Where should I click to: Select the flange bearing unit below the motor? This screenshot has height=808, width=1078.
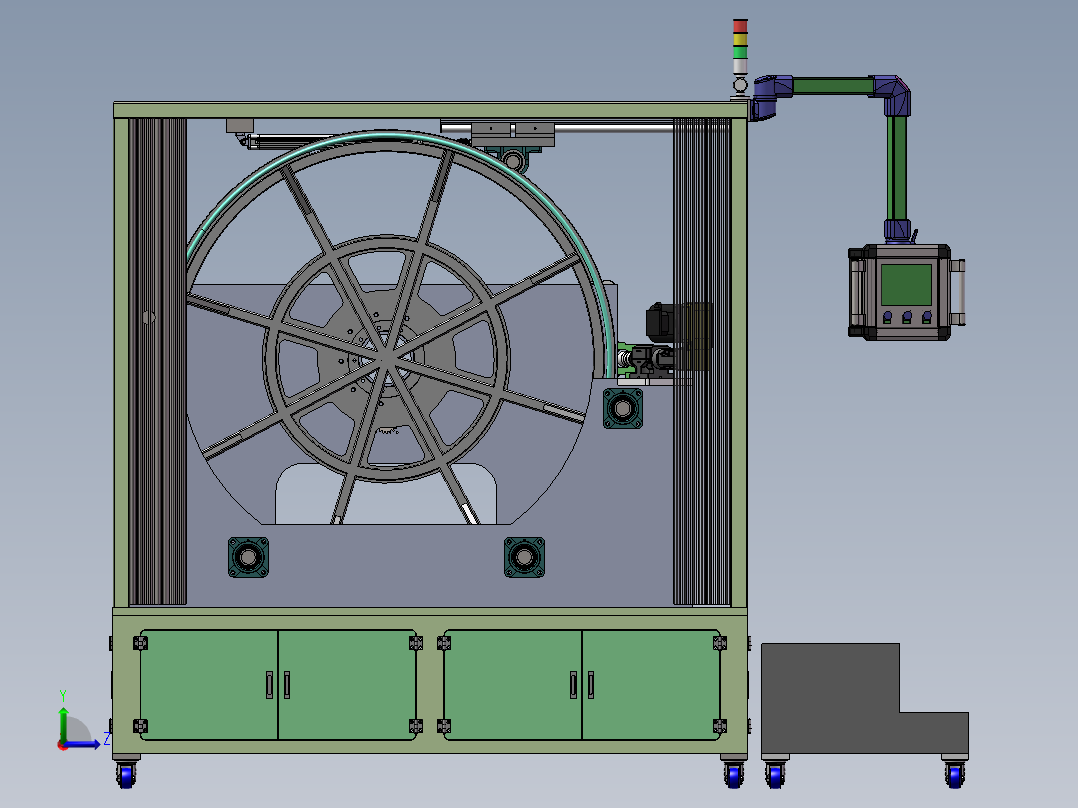point(623,408)
